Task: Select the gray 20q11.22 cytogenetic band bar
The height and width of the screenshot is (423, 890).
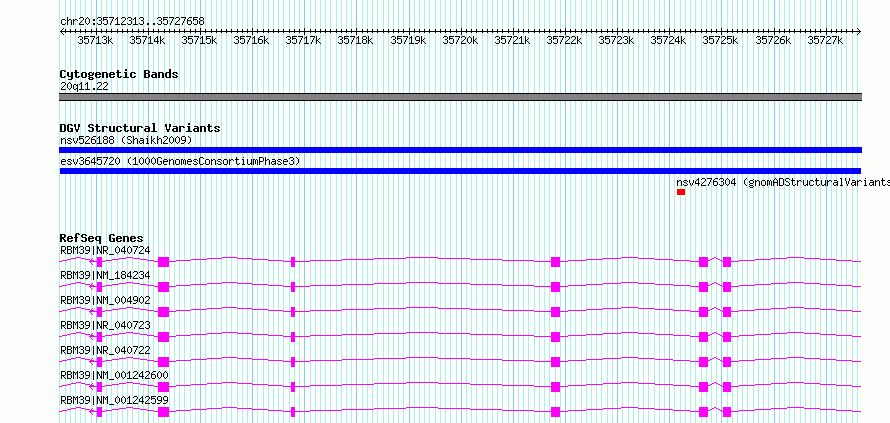Action: (460, 97)
